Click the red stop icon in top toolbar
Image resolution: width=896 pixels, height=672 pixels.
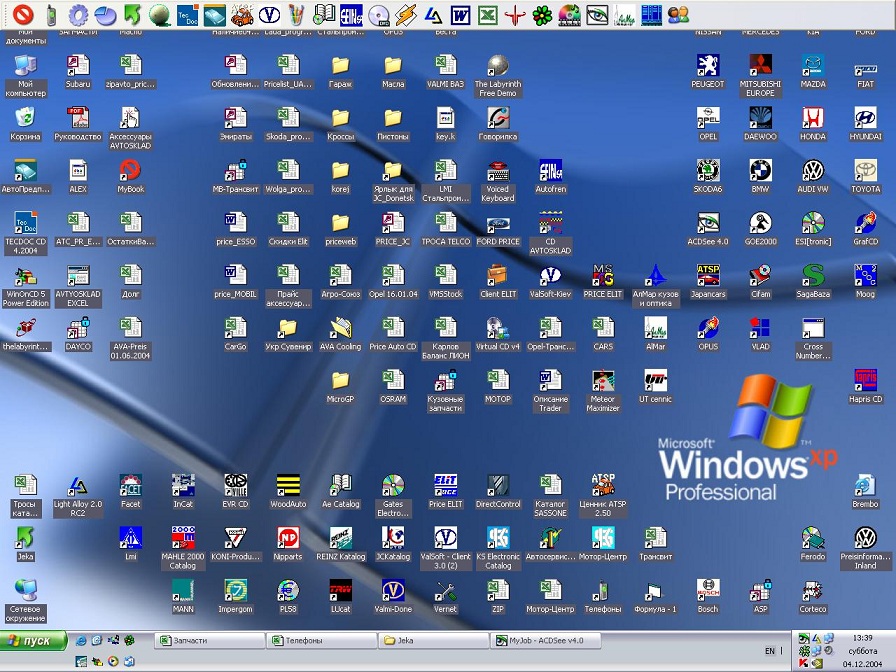23,14
